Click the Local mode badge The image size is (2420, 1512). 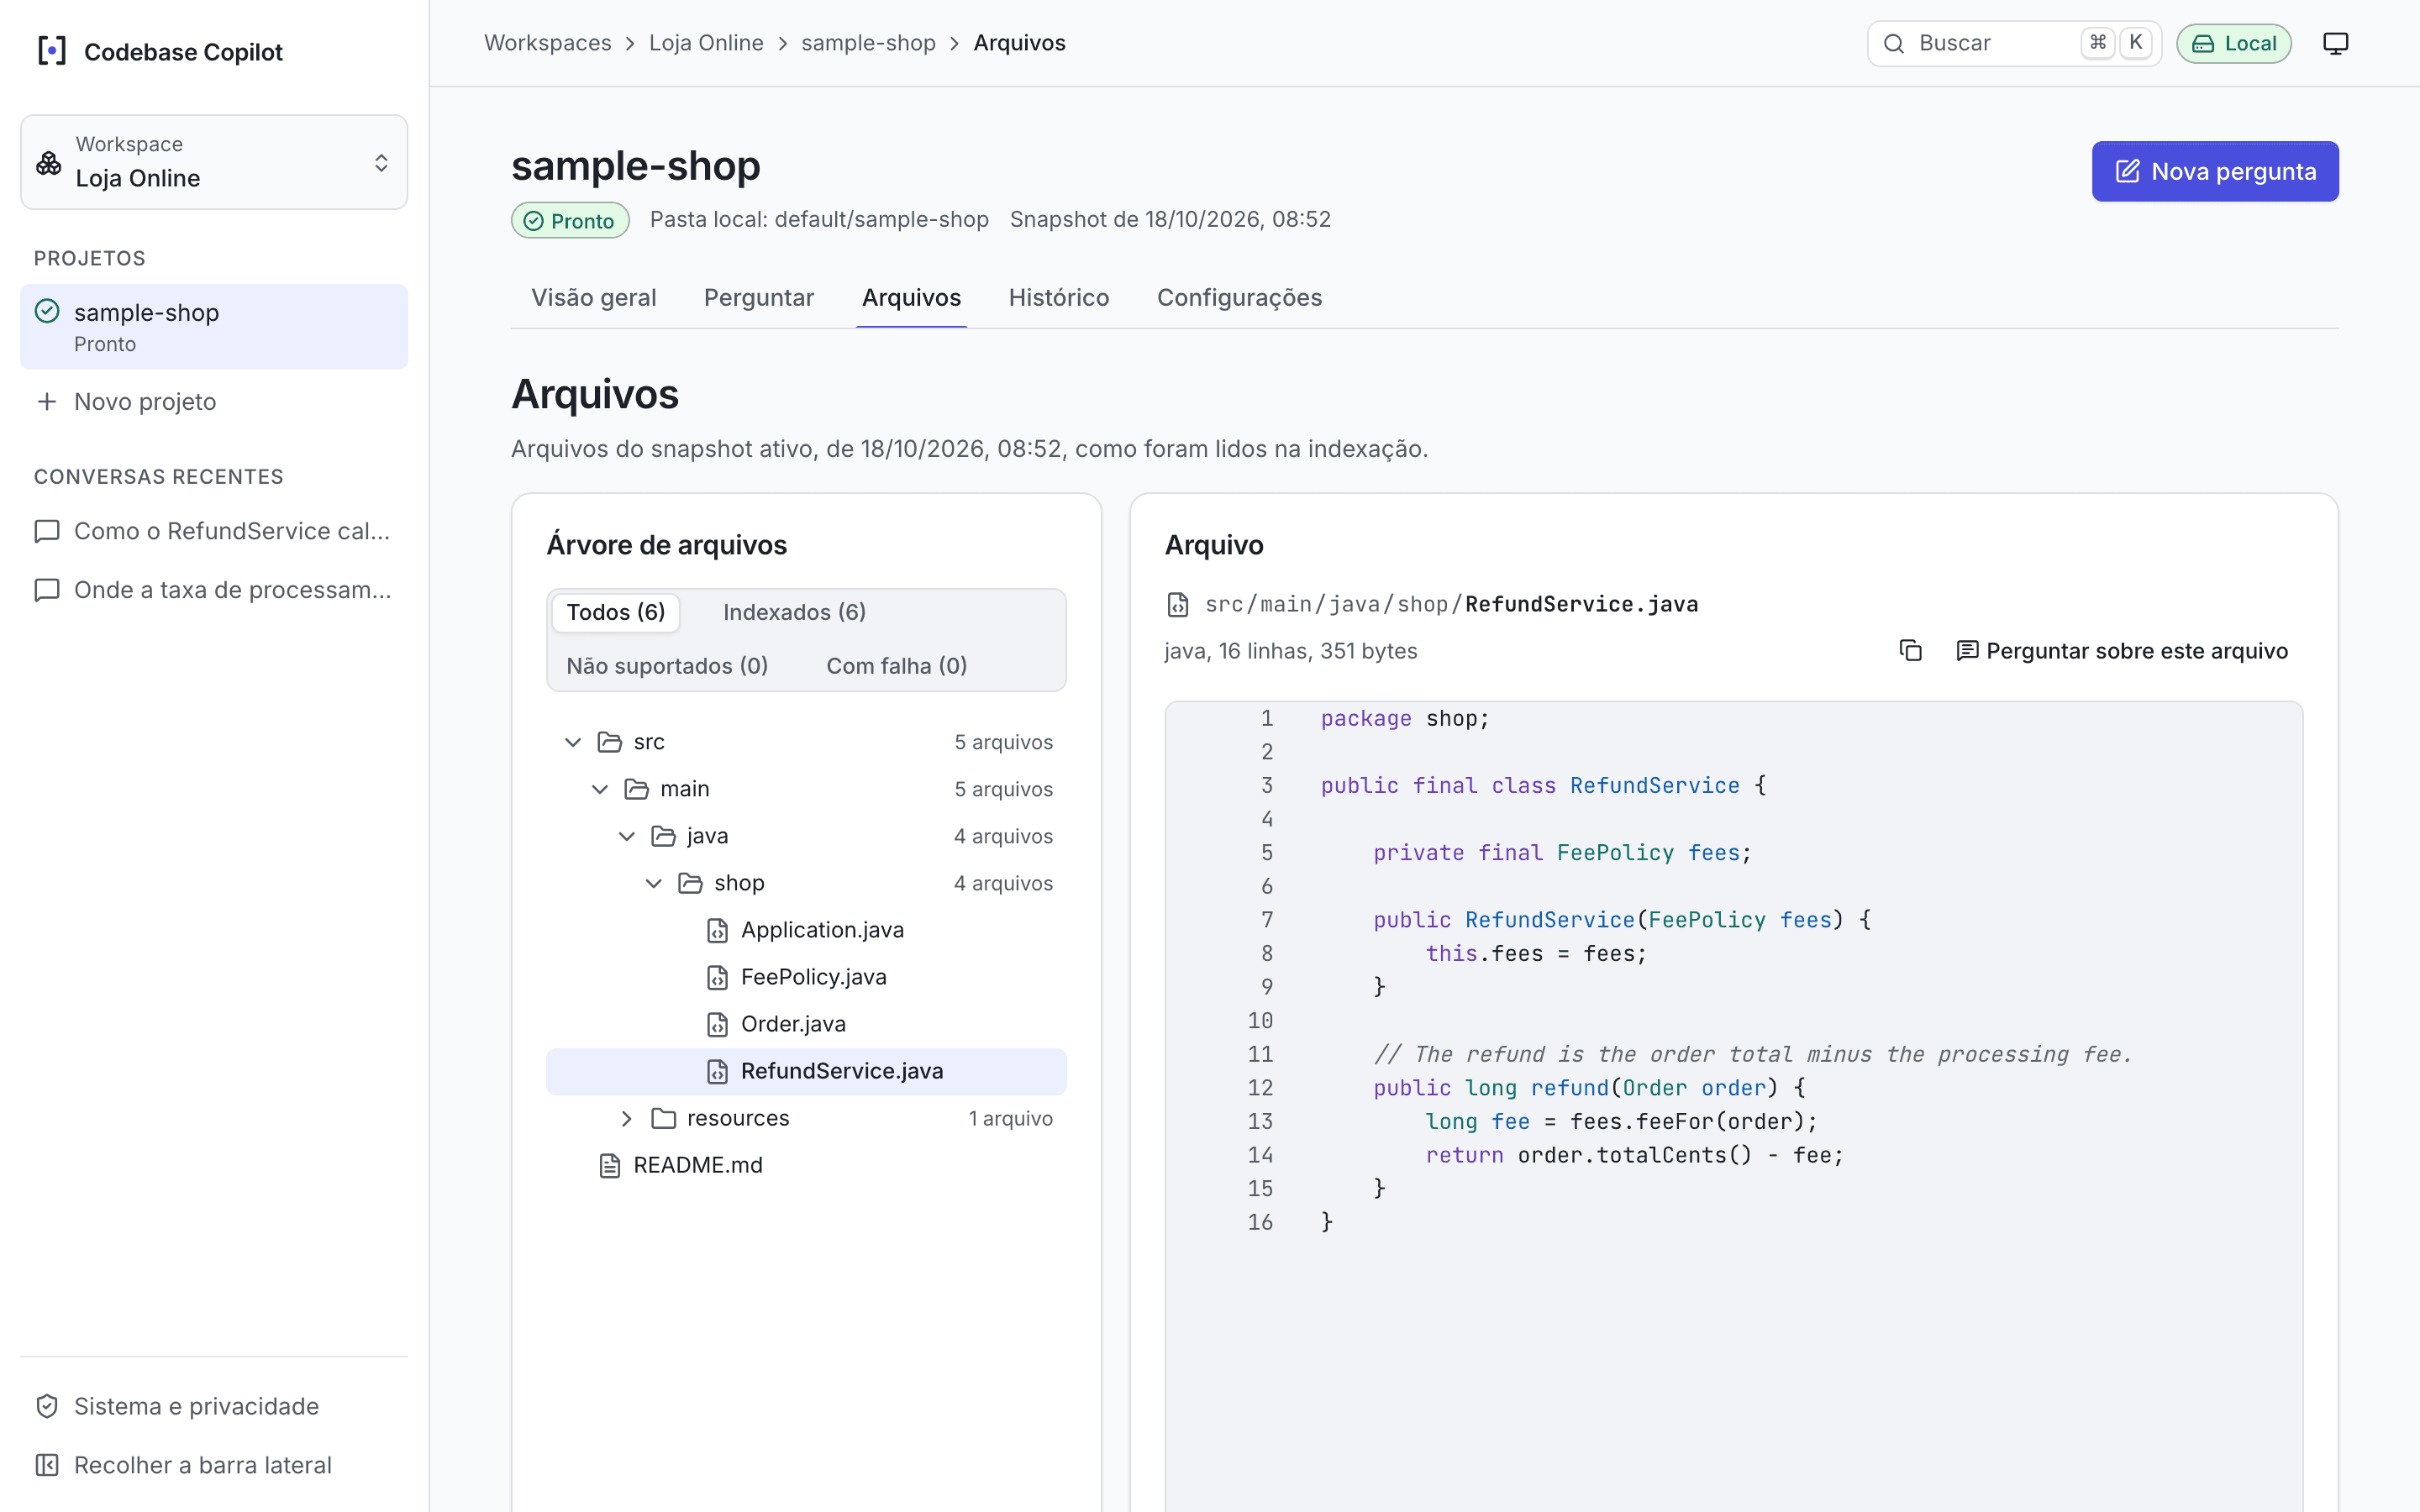point(2233,43)
